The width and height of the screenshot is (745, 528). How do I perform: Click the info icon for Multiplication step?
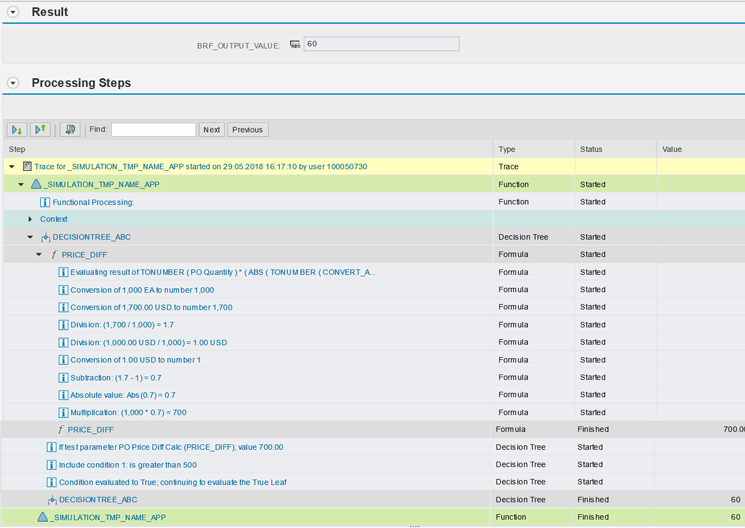(63, 412)
